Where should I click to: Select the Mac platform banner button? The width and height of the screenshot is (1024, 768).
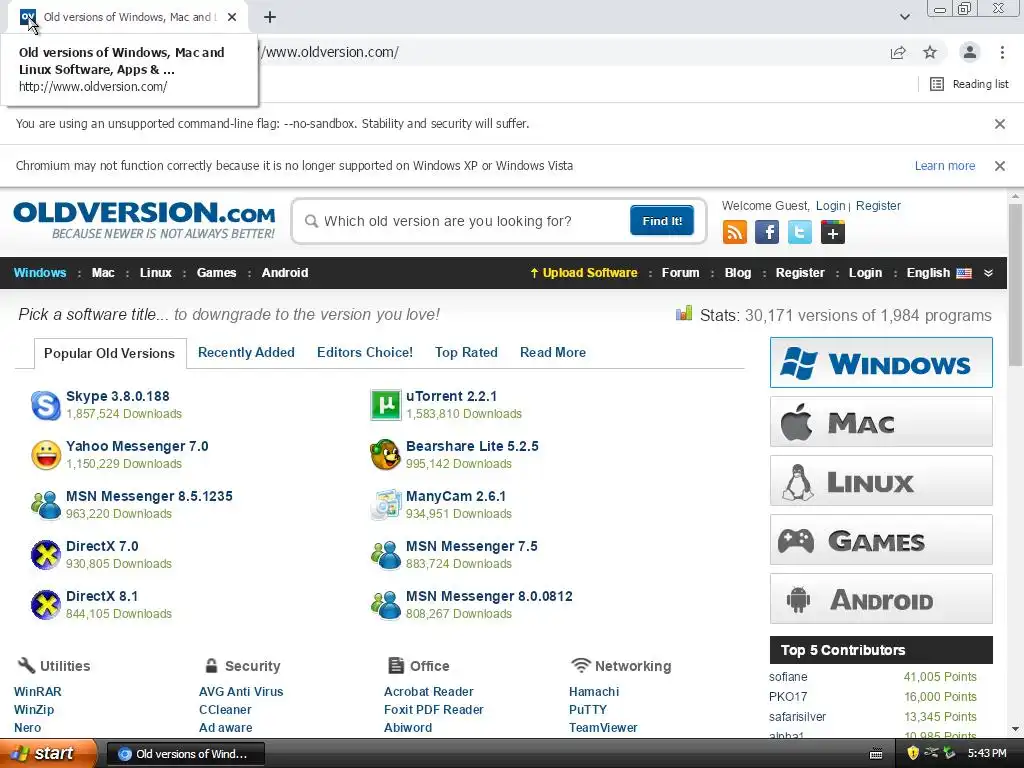881,422
